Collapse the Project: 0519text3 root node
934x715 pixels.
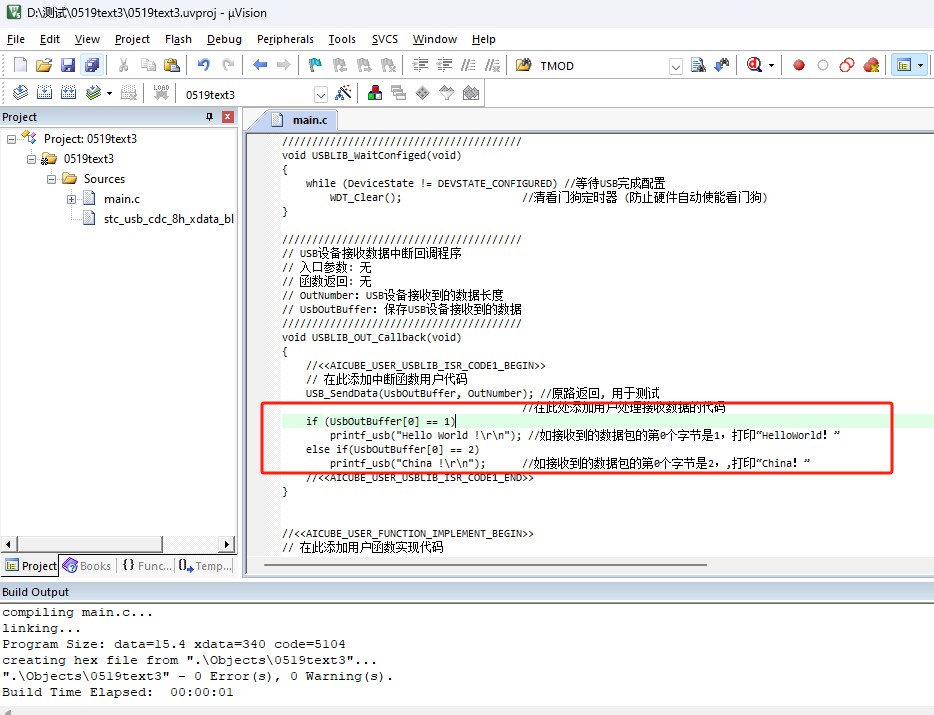[11, 139]
